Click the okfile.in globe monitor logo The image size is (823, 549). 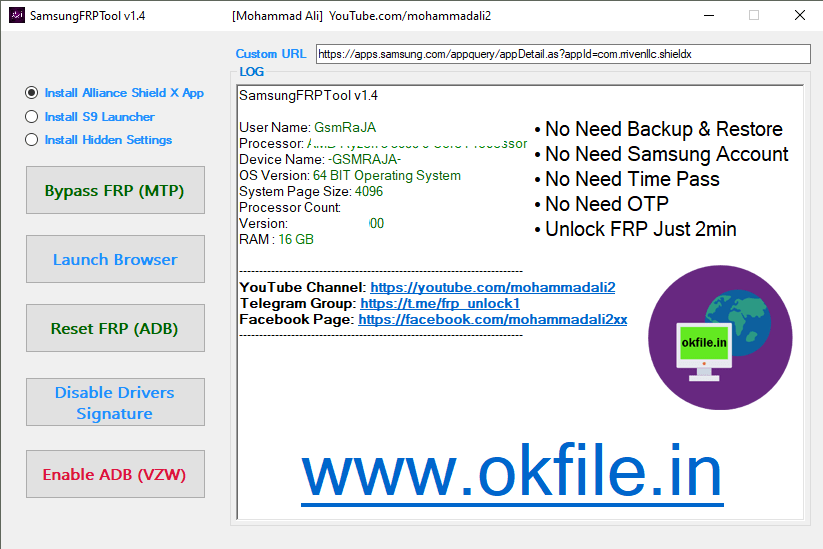click(x=720, y=337)
